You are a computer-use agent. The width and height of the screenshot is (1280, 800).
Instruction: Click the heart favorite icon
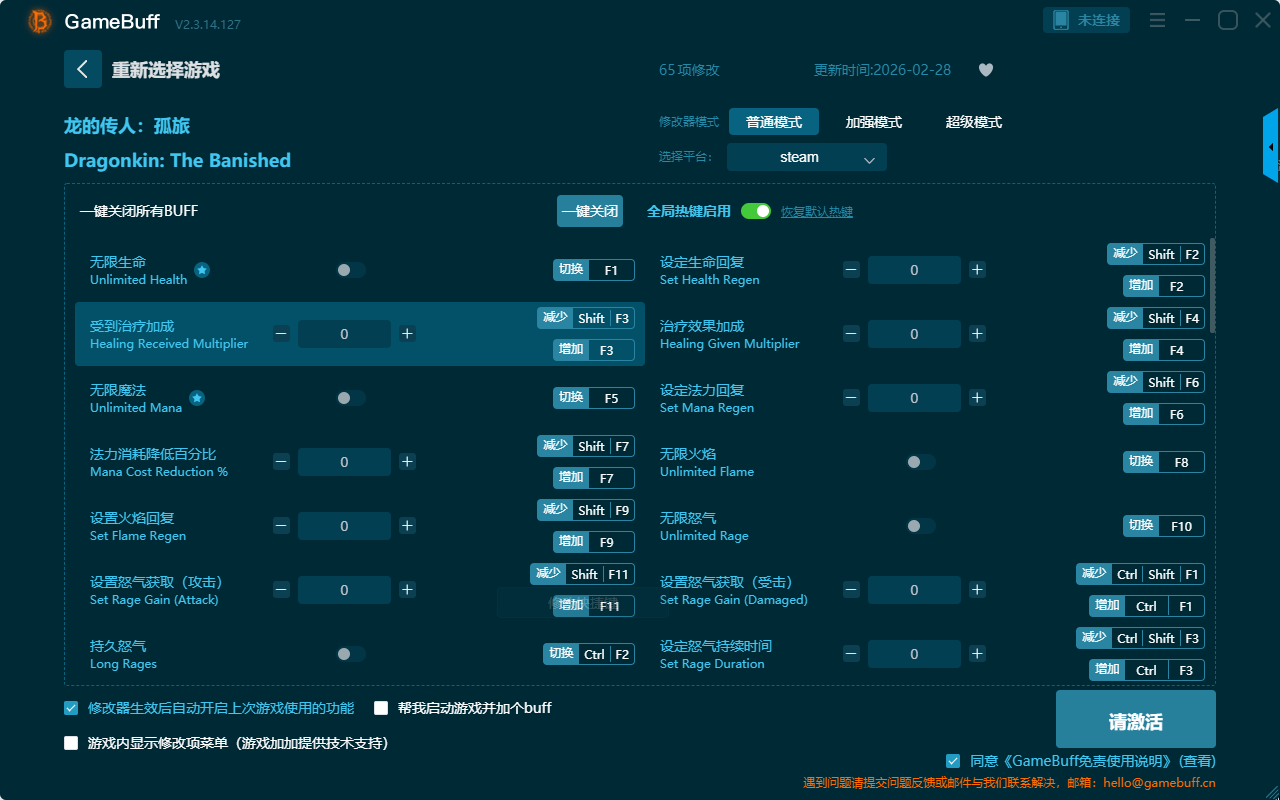click(x=986, y=70)
